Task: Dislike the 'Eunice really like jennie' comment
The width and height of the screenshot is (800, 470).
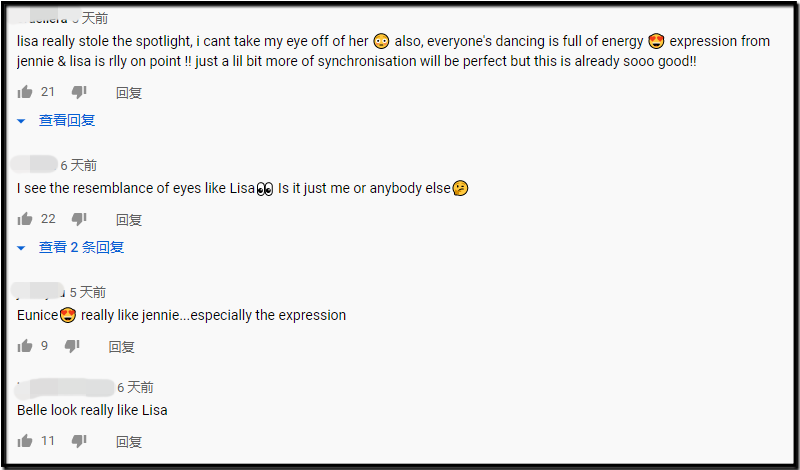Action: coord(72,346)
